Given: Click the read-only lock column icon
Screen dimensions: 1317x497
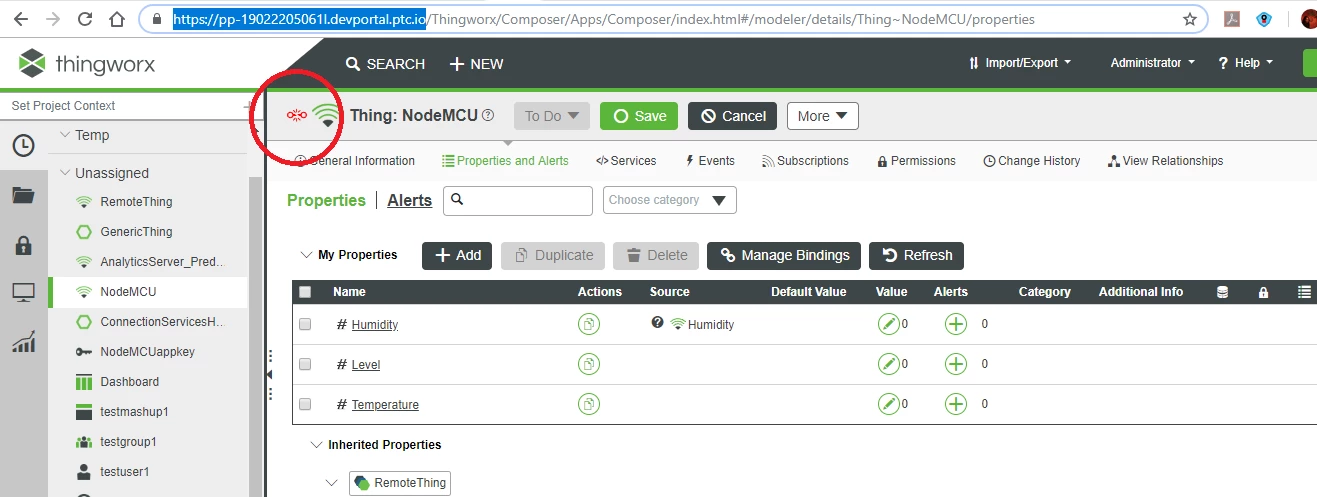Looking at the screenshot, I should pyautogui.click(x=1263, y=292).
